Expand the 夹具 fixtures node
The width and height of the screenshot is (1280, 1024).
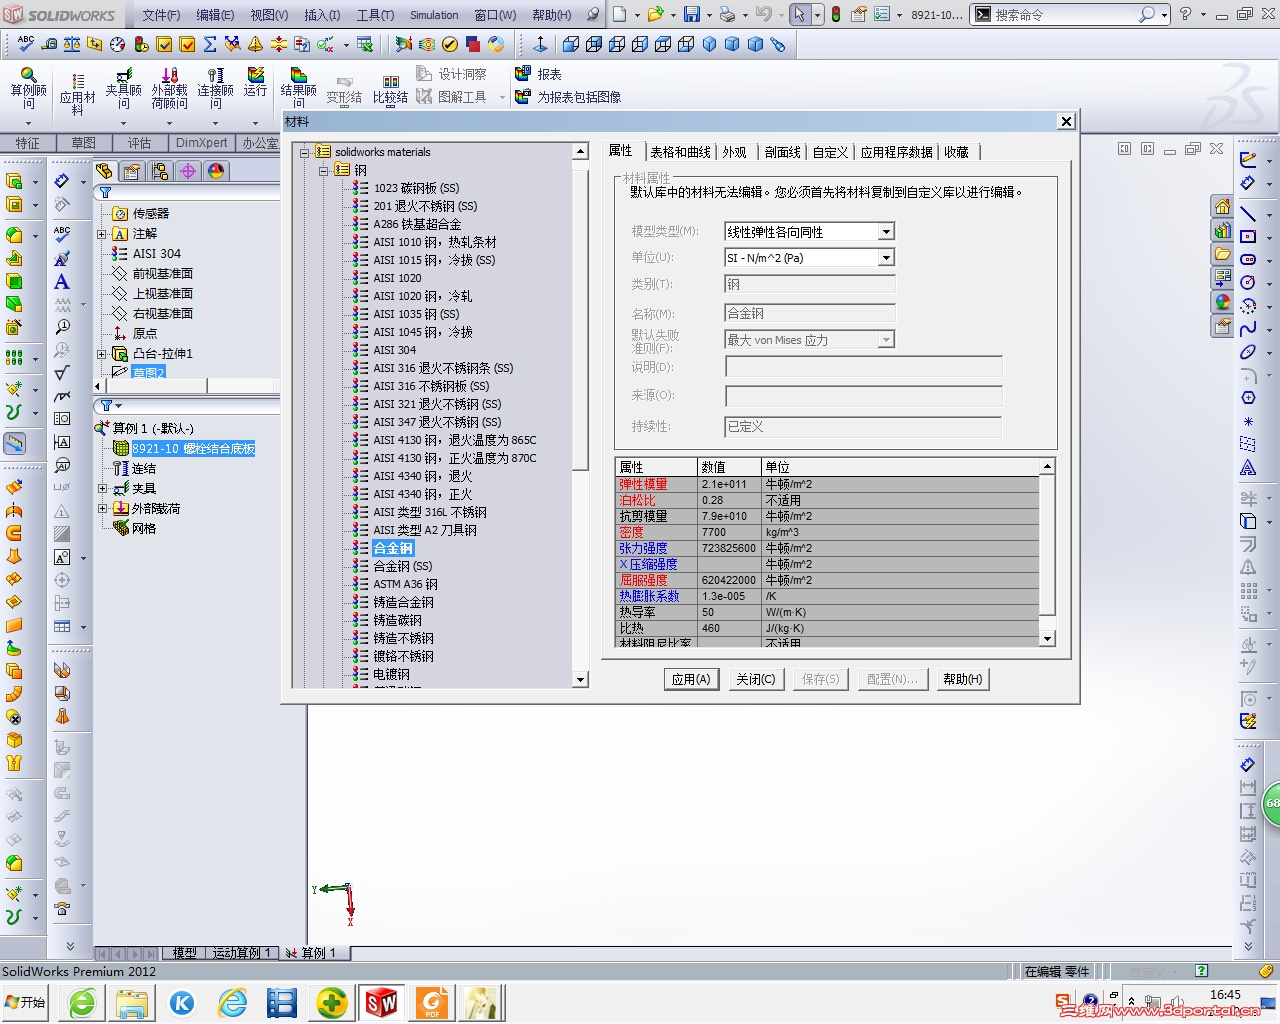102,489
